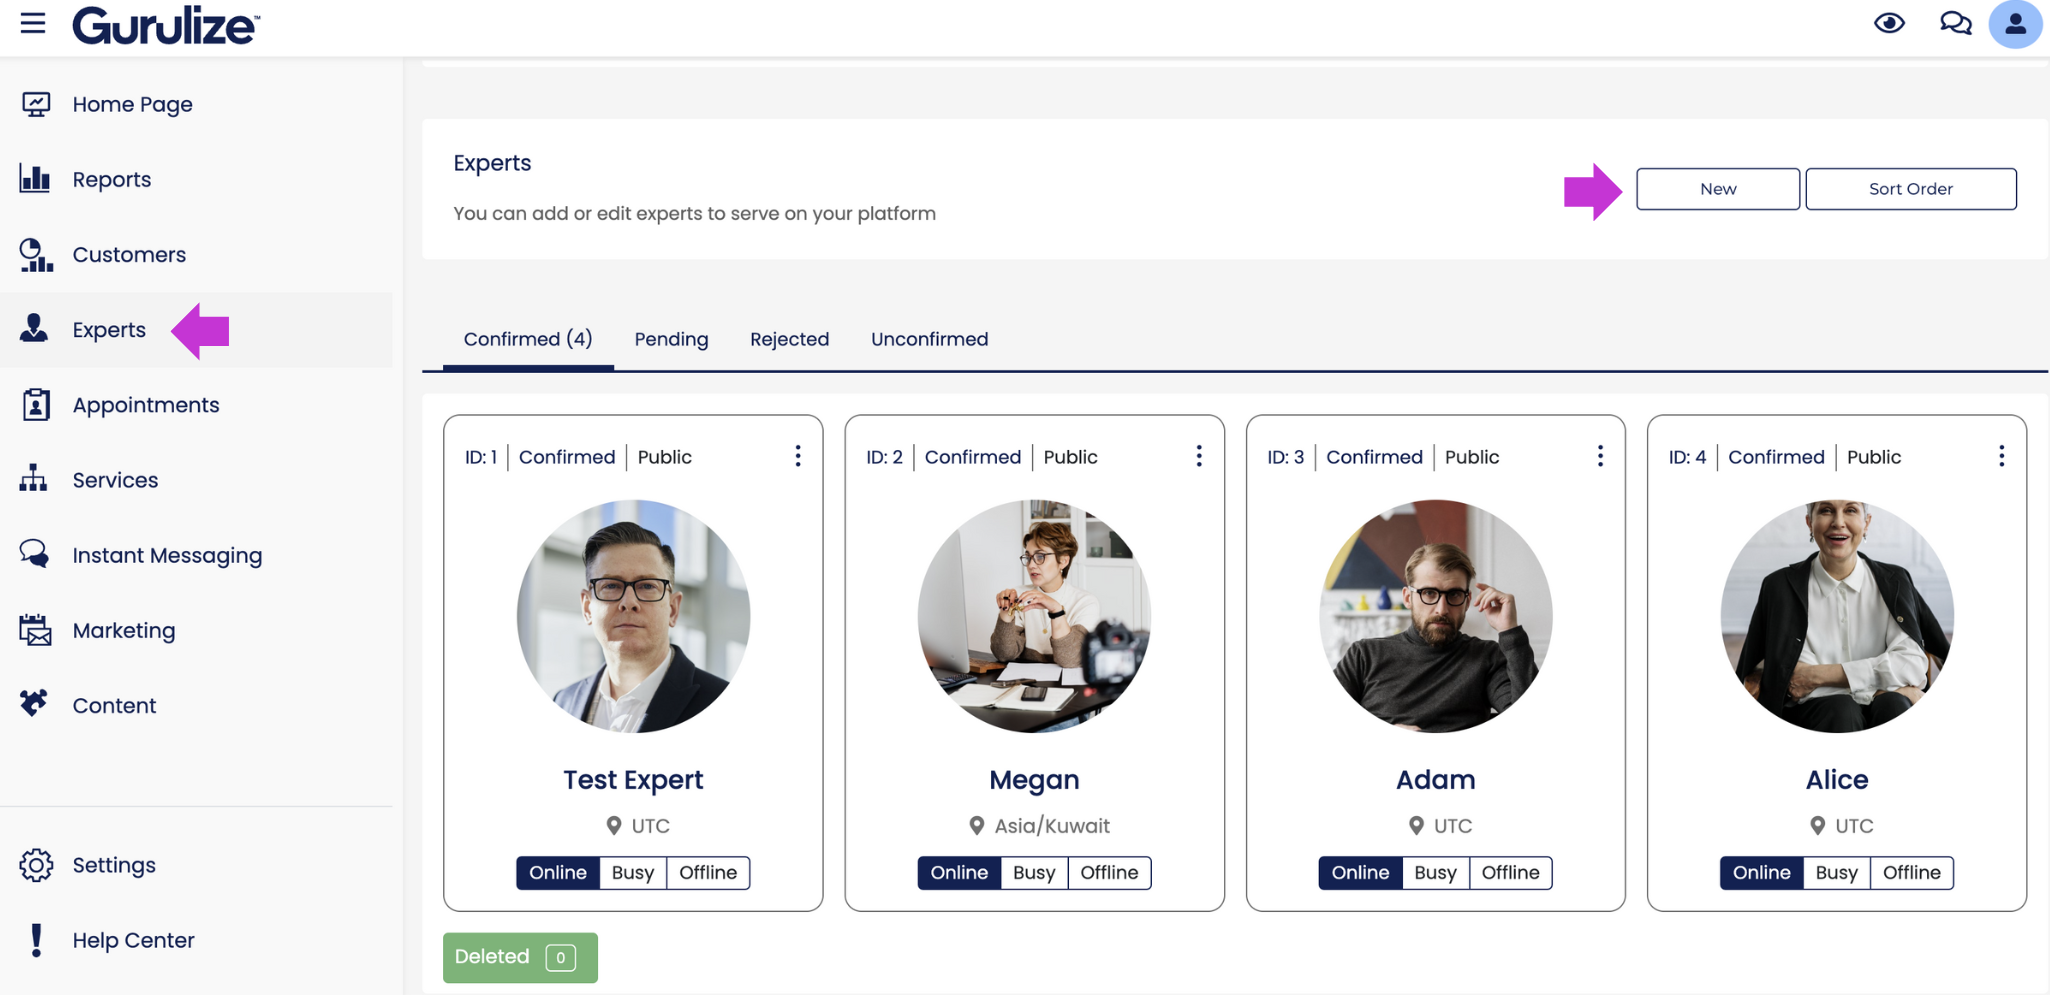This screenshot has width=2050, height=1006.
Task: Open the hamburger menu icon
Action: [33, 22]
